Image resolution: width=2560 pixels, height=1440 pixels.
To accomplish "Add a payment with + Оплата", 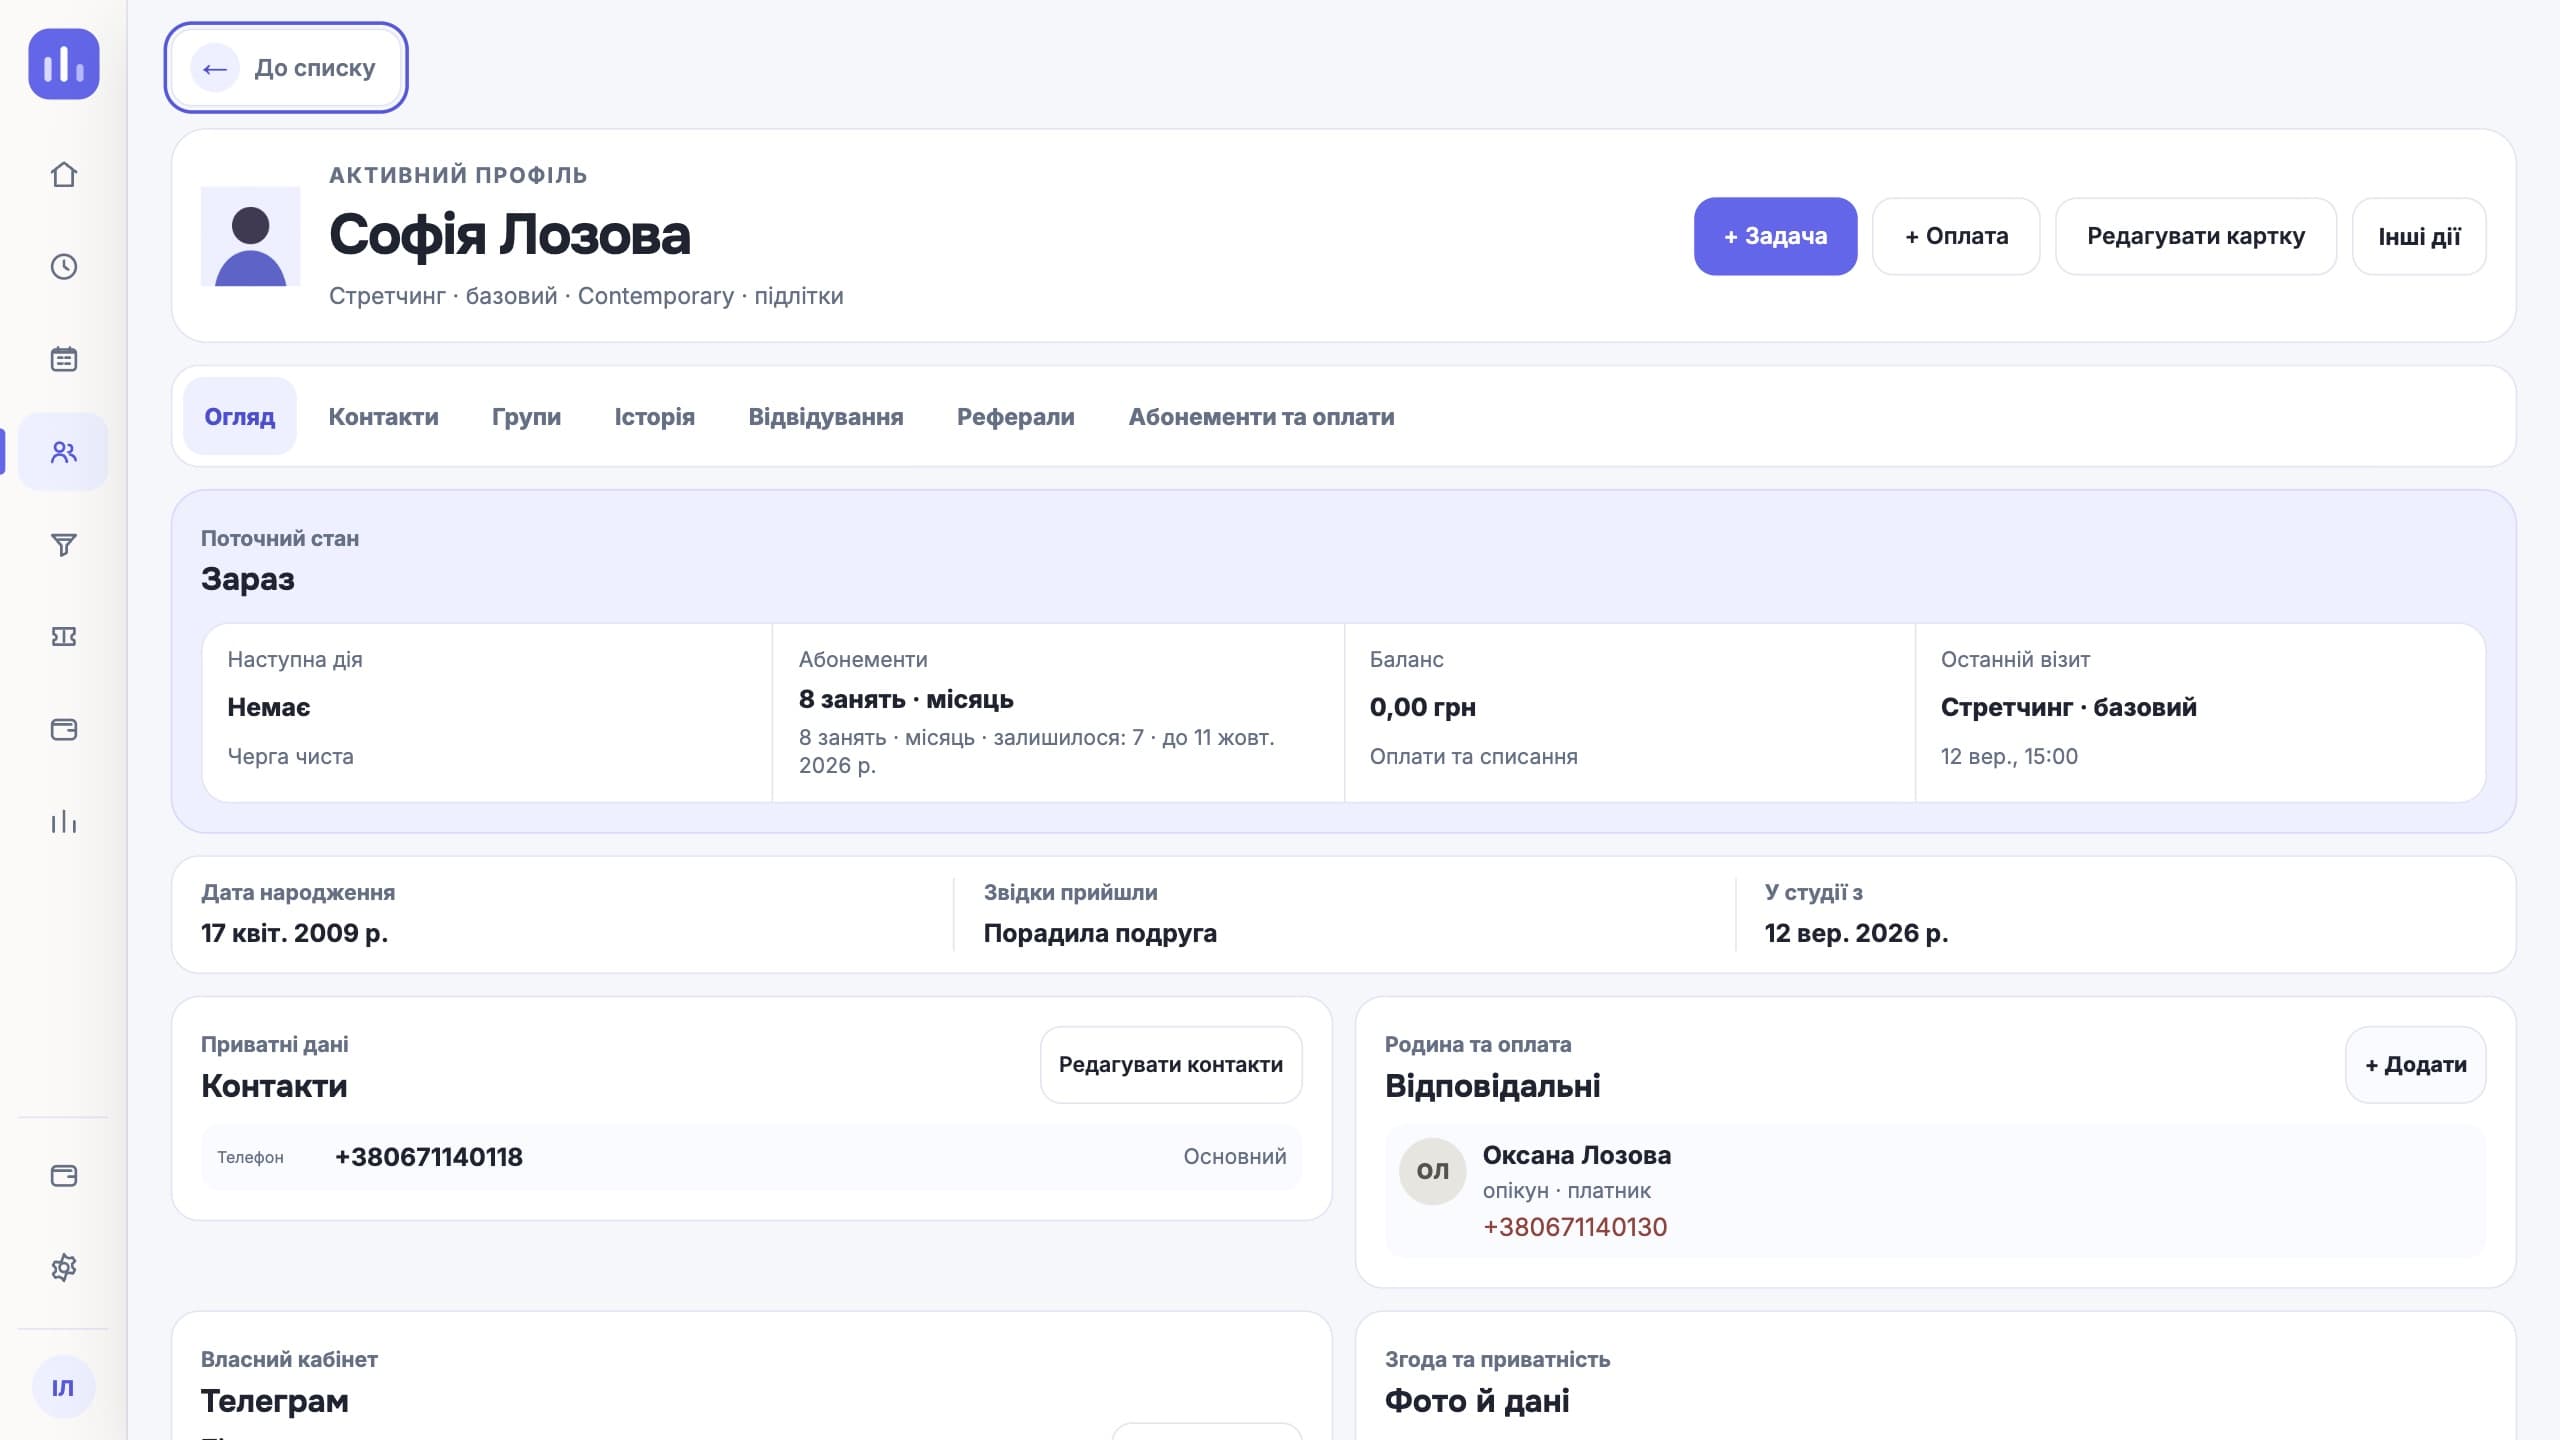I will (1956, 236).
